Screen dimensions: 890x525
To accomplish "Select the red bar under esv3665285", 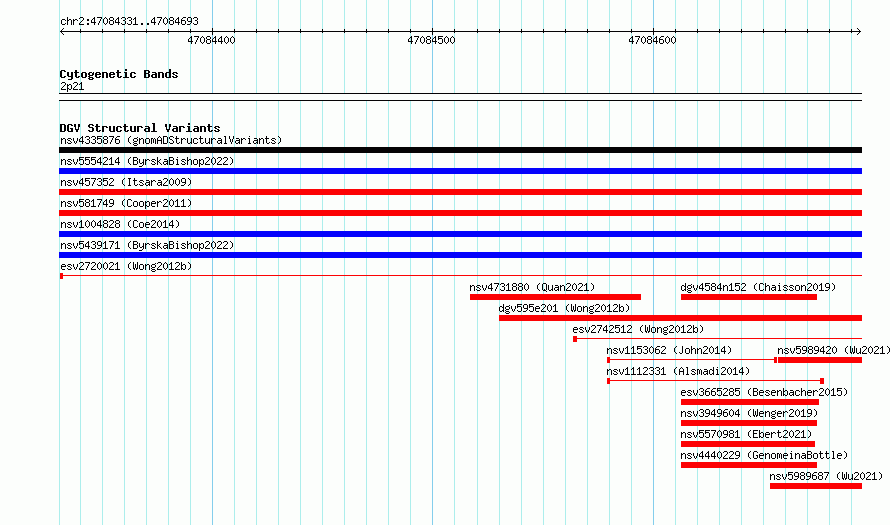I will [750, 402].
